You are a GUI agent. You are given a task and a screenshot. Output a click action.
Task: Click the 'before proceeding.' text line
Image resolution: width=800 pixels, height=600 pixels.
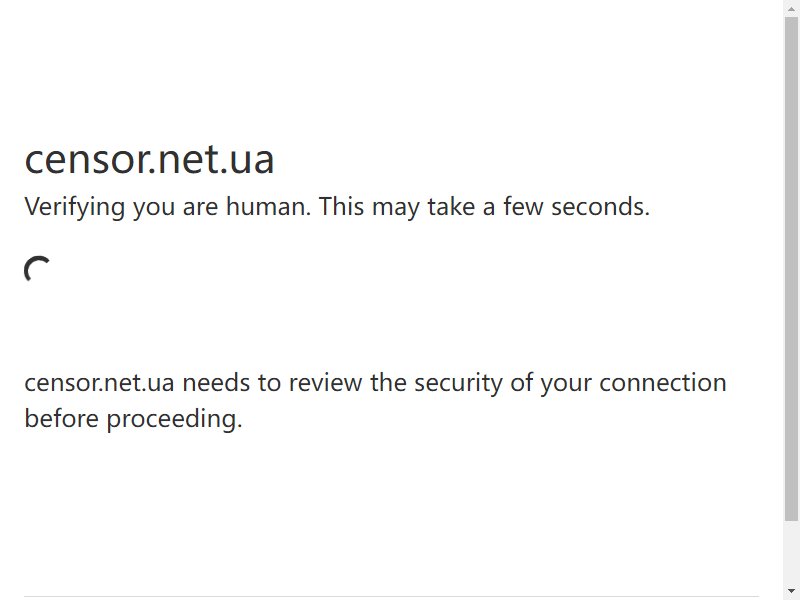[x=133, y=419]
